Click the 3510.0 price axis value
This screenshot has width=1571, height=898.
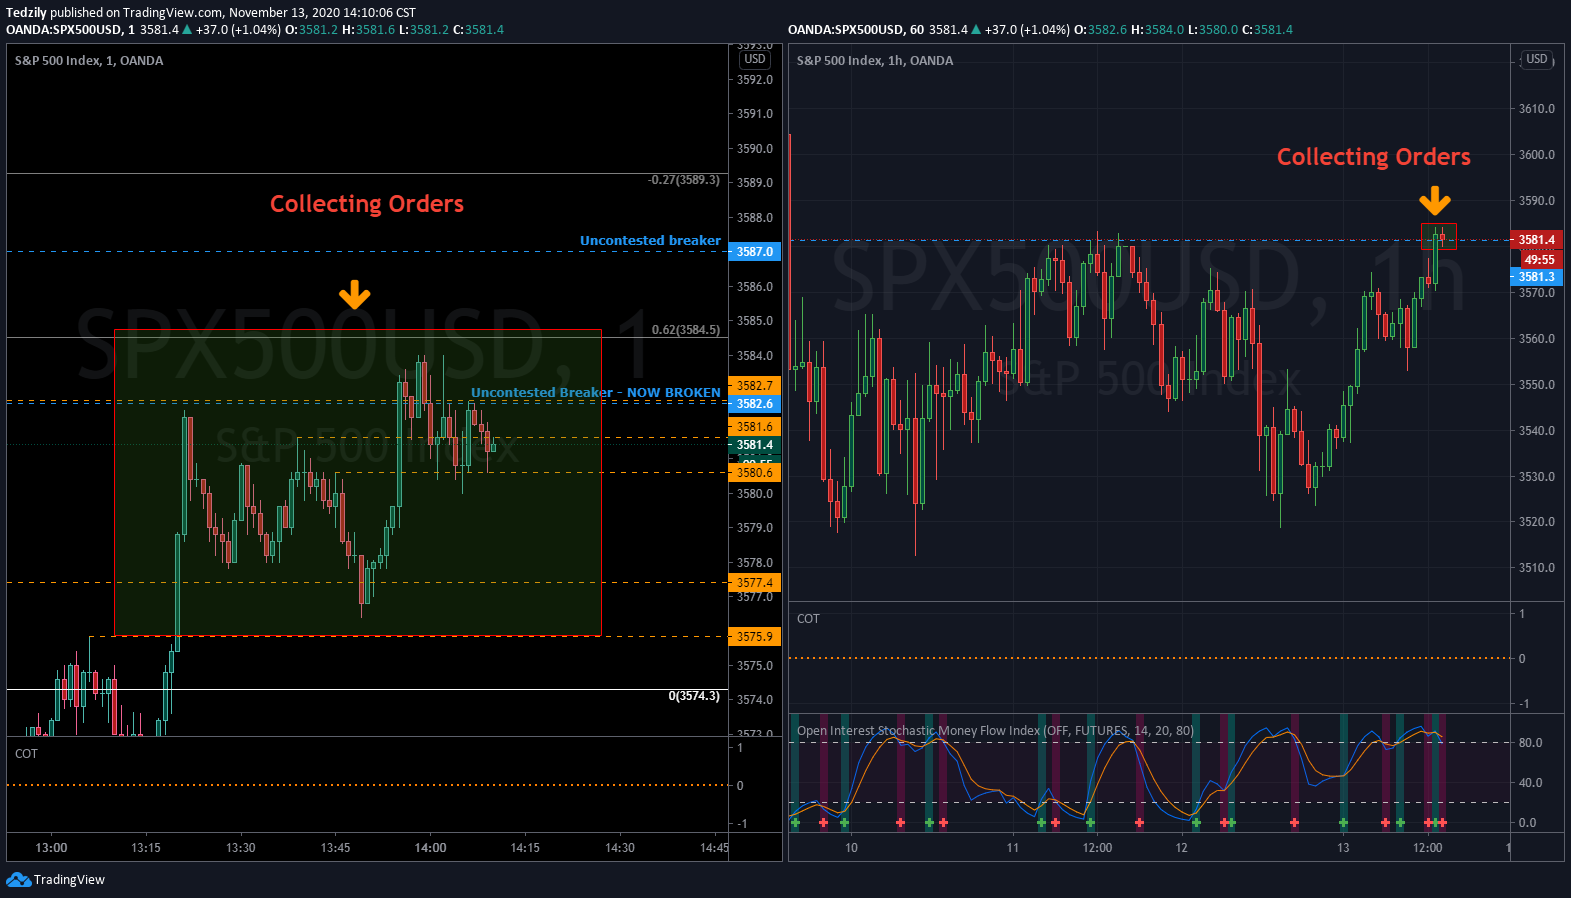pos(1537,568)
